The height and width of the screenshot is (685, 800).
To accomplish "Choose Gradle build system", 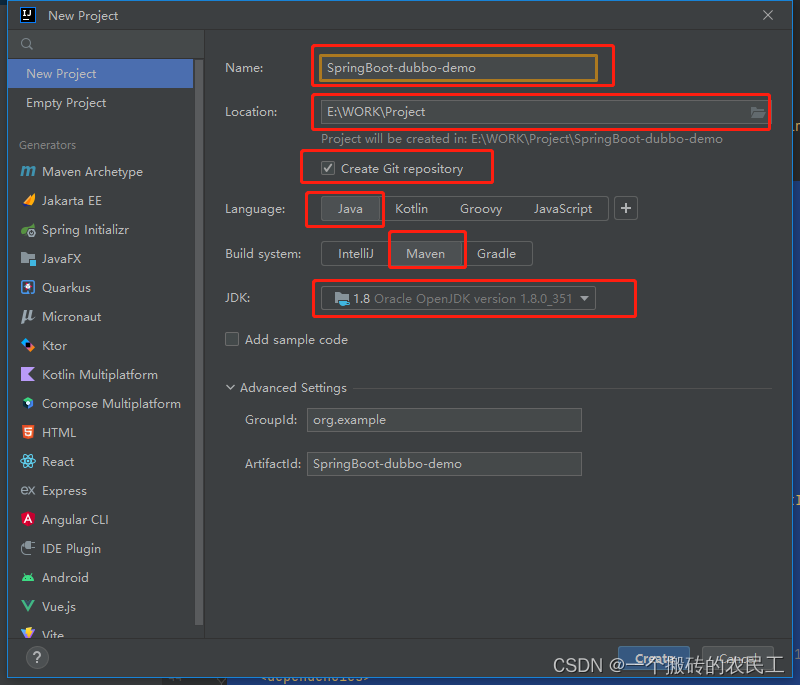I will [496, 253].
